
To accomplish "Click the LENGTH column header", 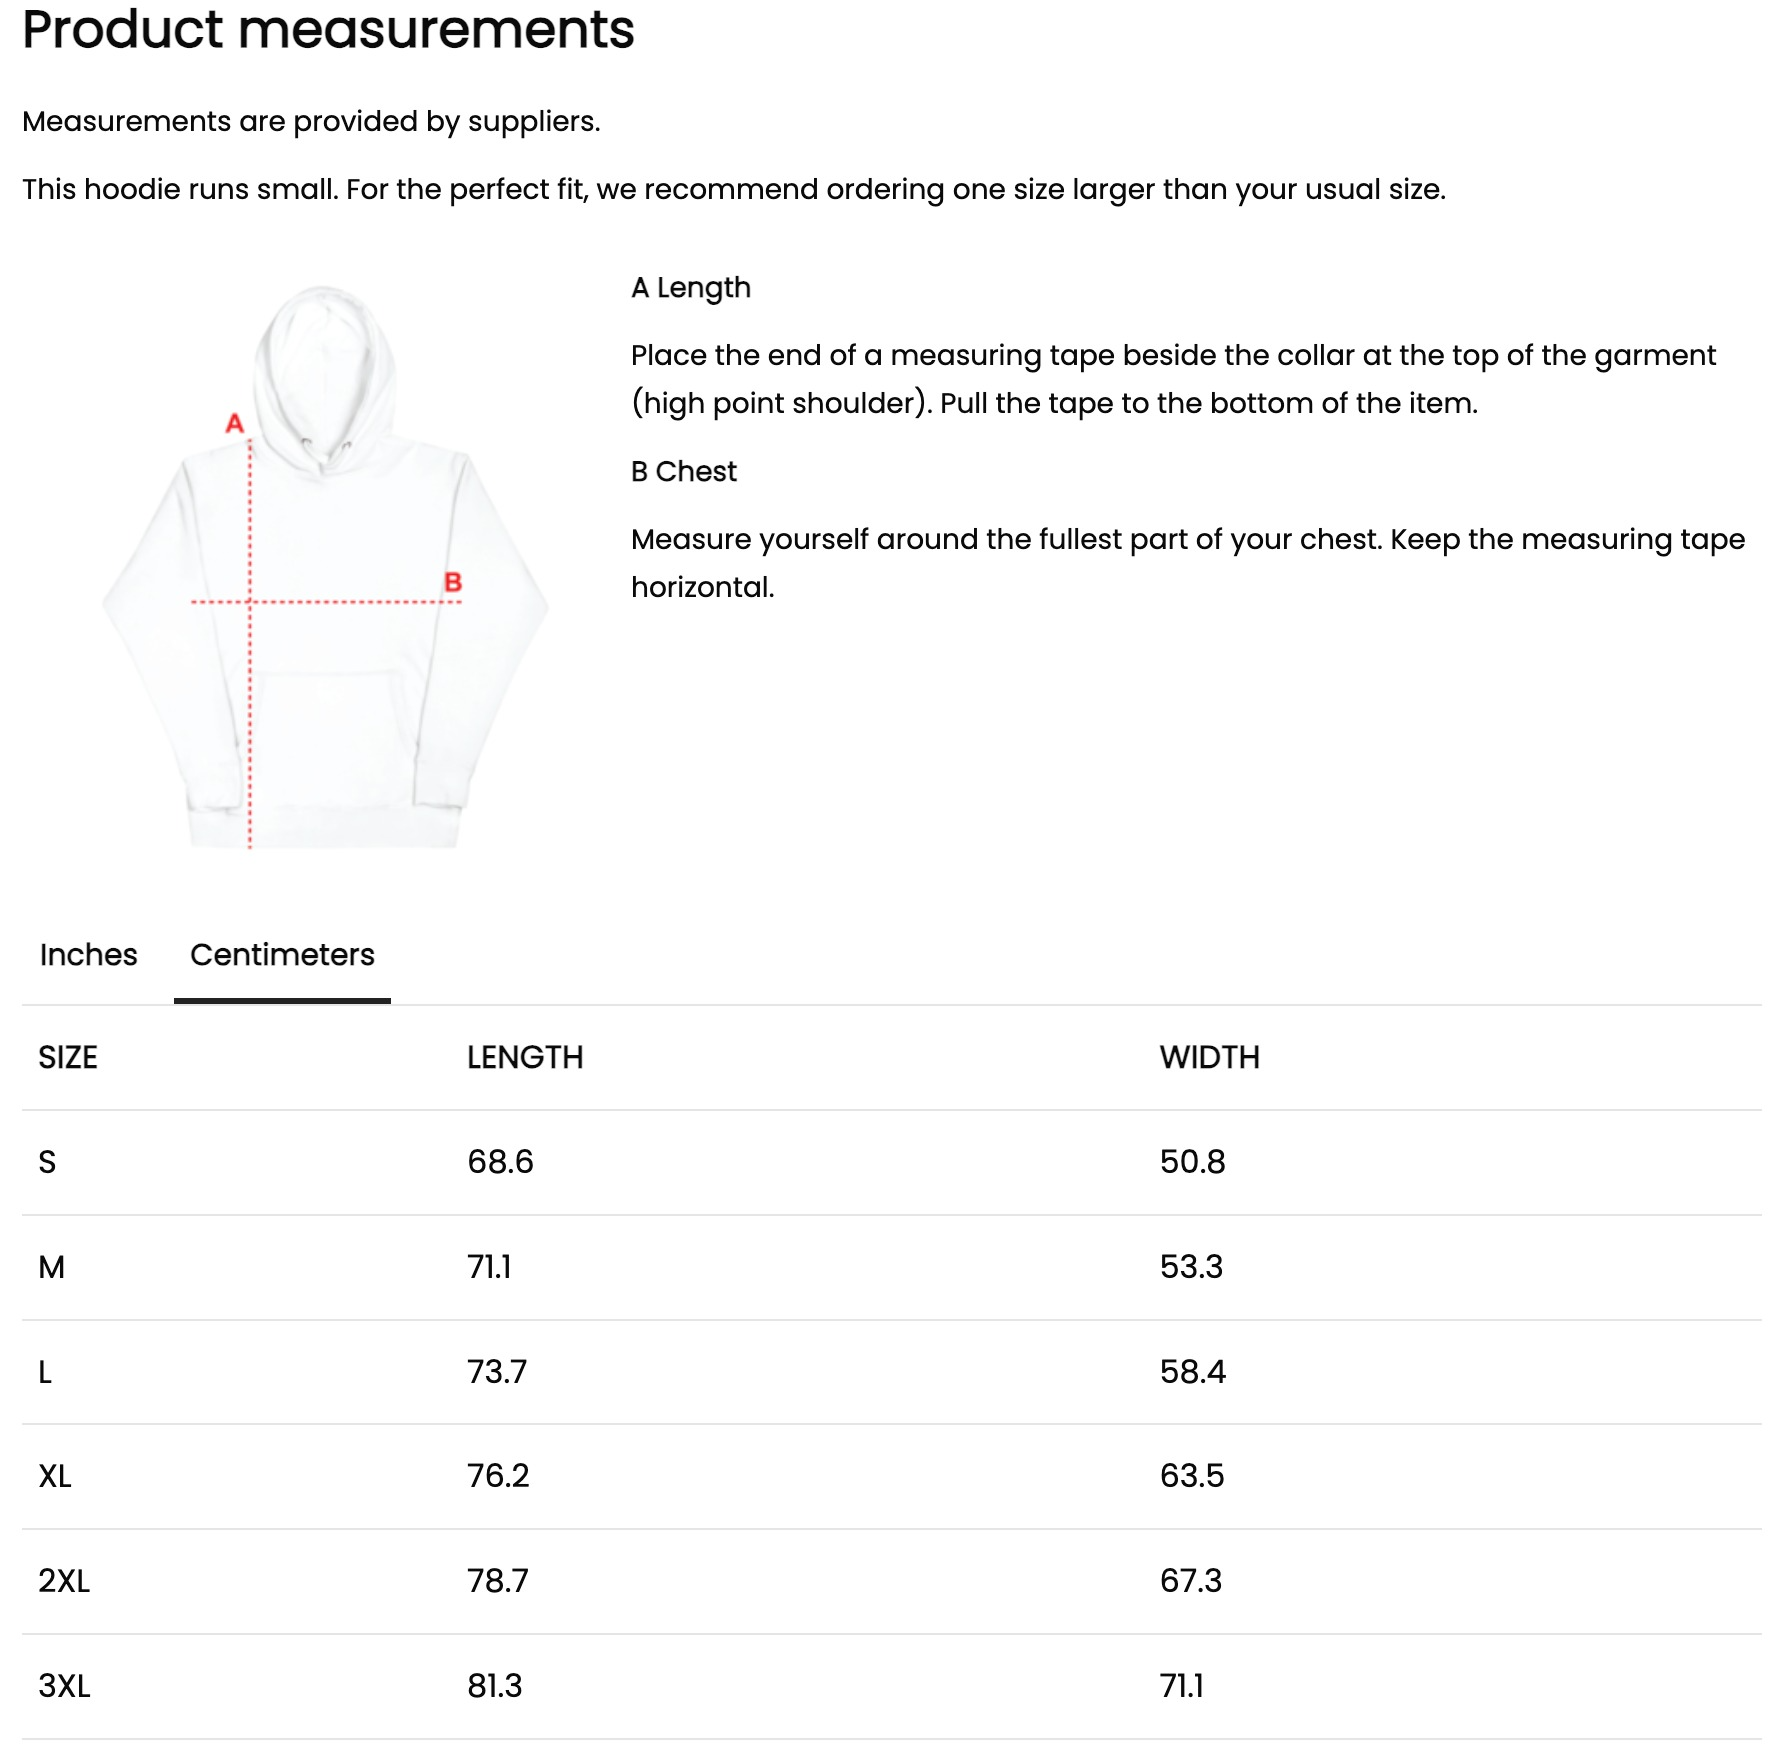I will pos(524,1056).
